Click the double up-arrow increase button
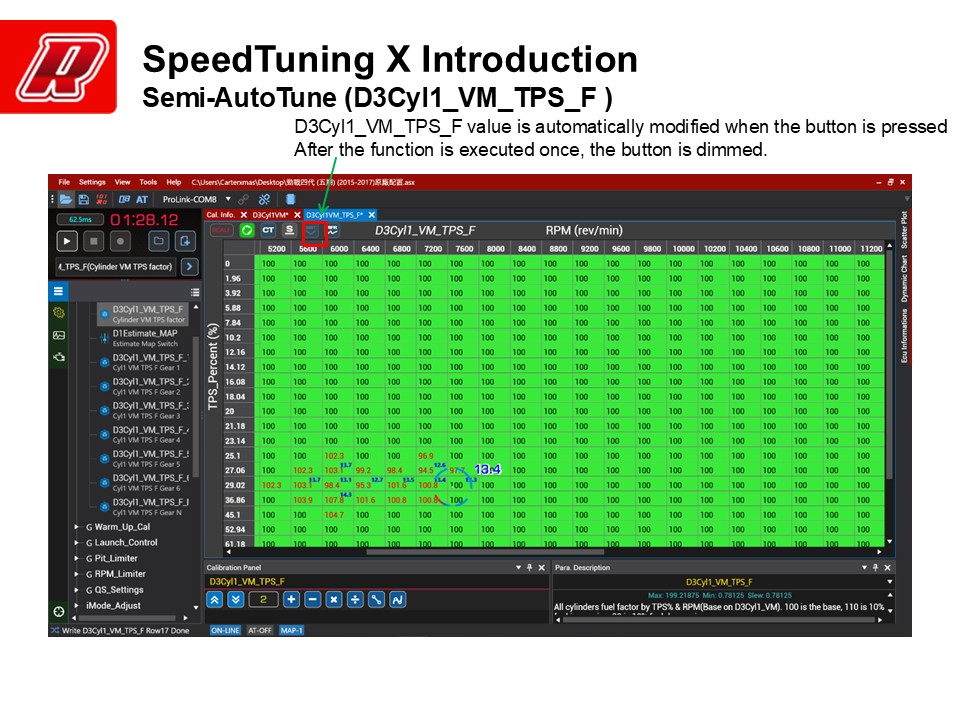960x720 pixels. (215, 599)
